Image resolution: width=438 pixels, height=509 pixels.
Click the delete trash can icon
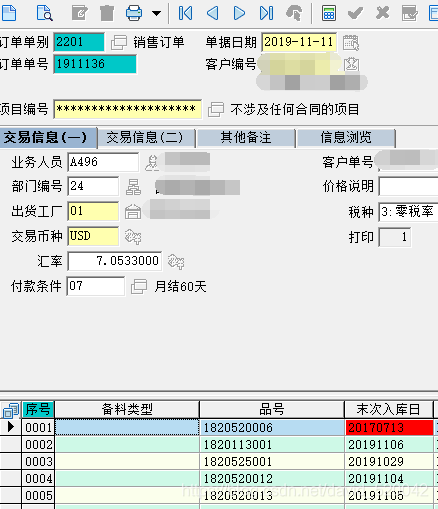coord(107,13)
